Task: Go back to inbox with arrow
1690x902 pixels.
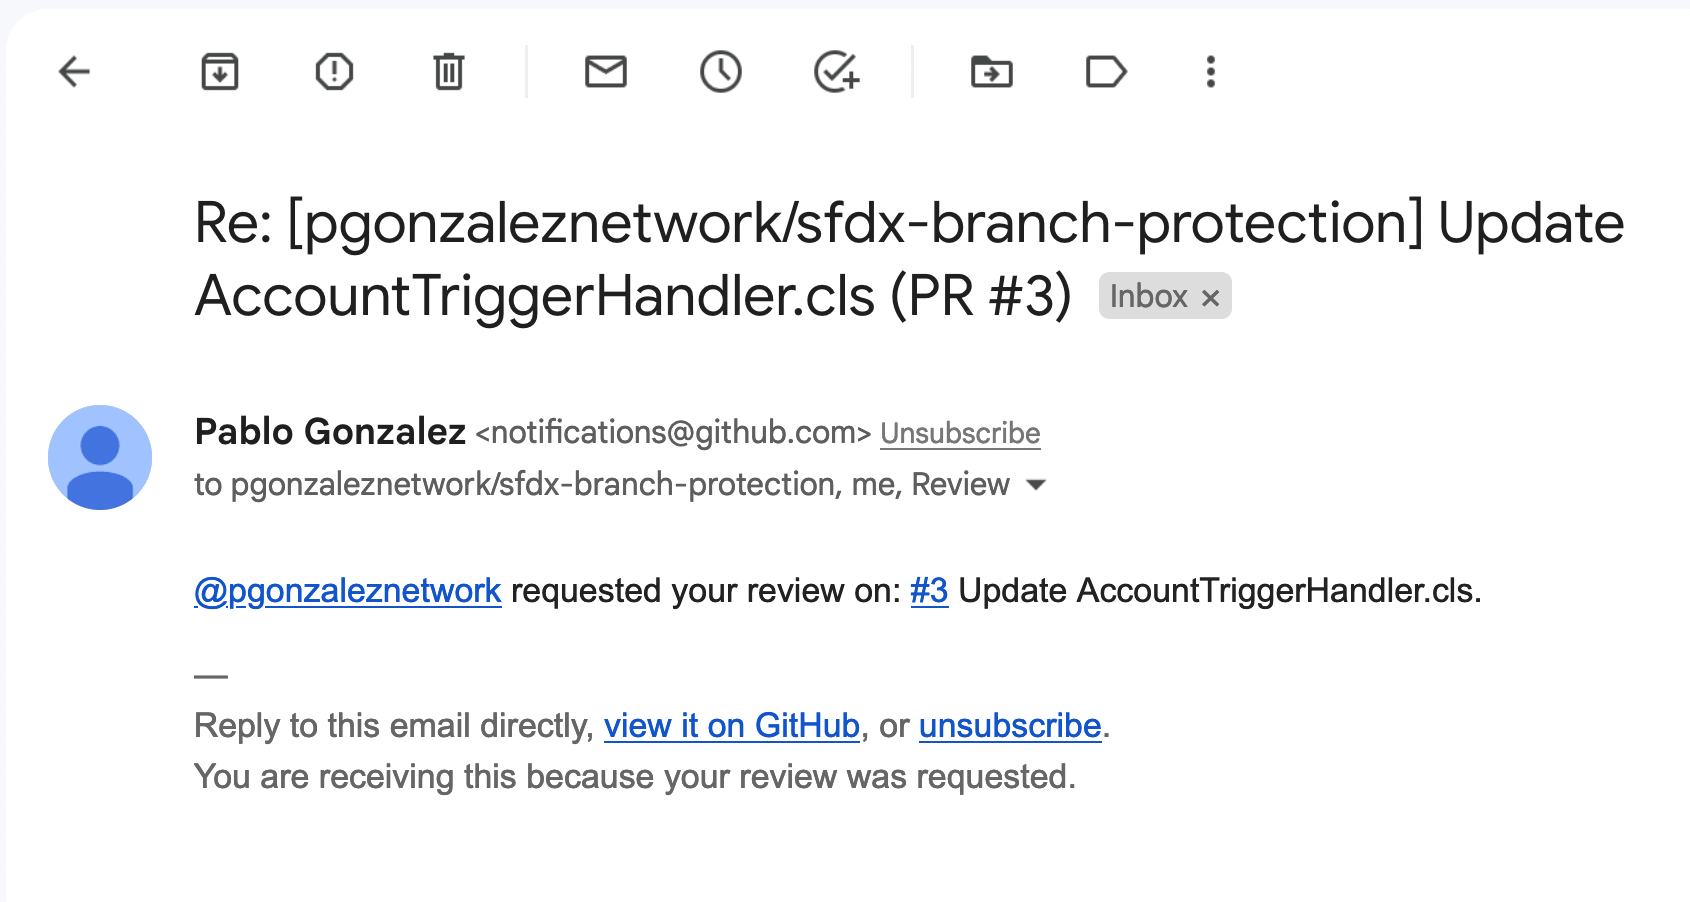Action: (74, 72)
